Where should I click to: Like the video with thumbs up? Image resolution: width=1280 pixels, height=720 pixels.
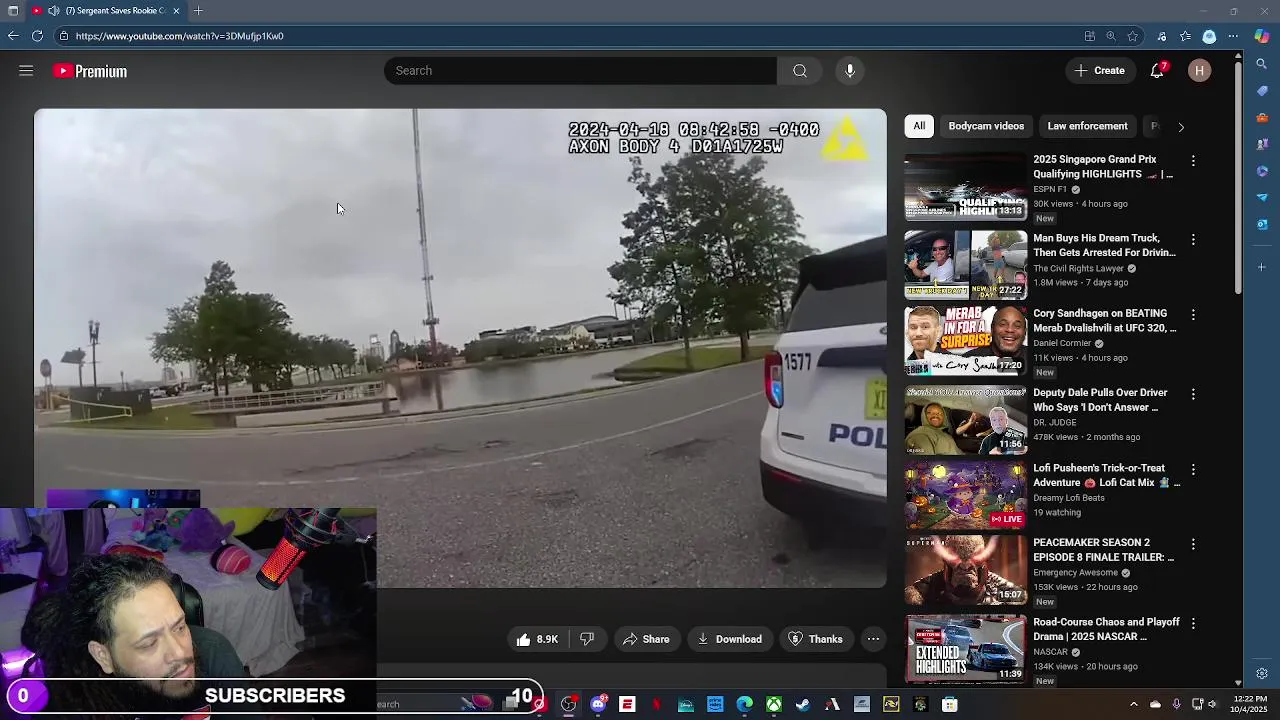(x=537, y=639)
